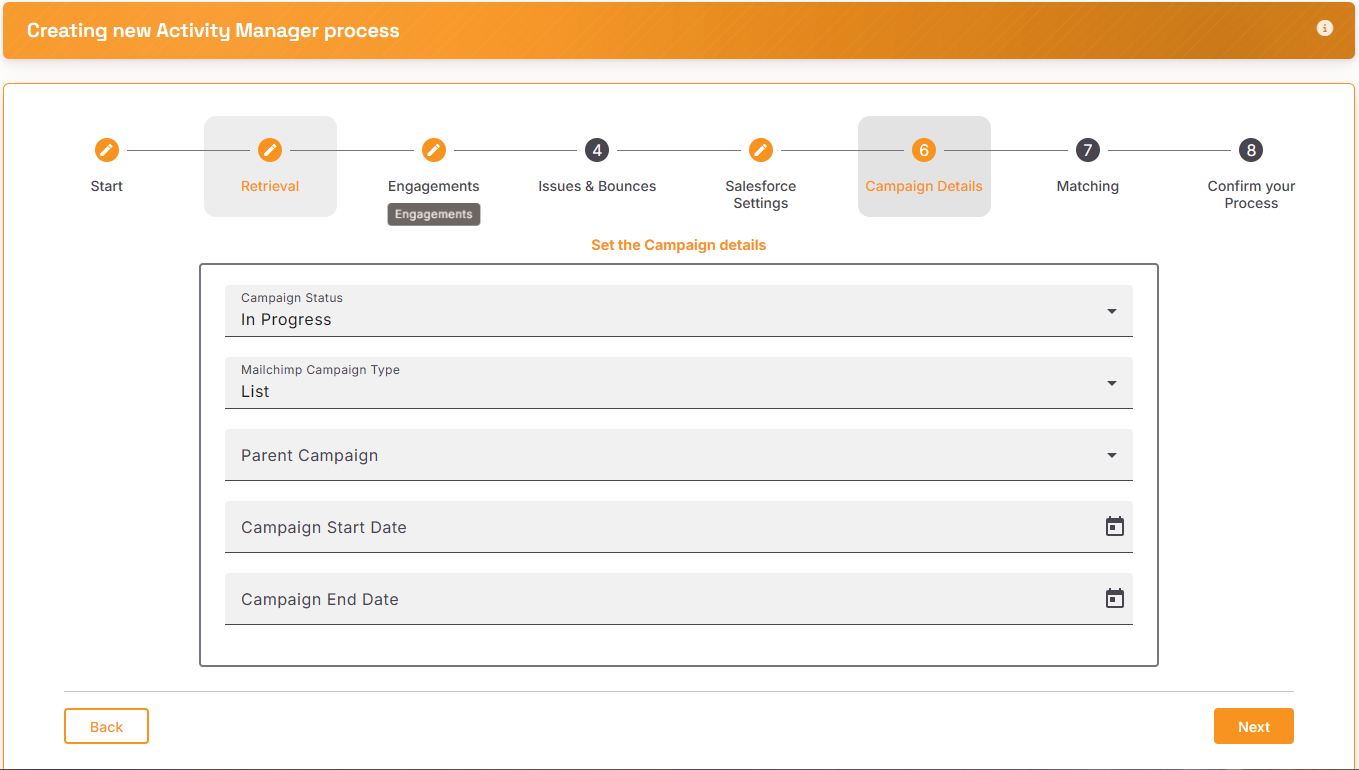Switch to the Matching step label
This screenshot has height=770, width=1359.
(x=1088, y=186)
